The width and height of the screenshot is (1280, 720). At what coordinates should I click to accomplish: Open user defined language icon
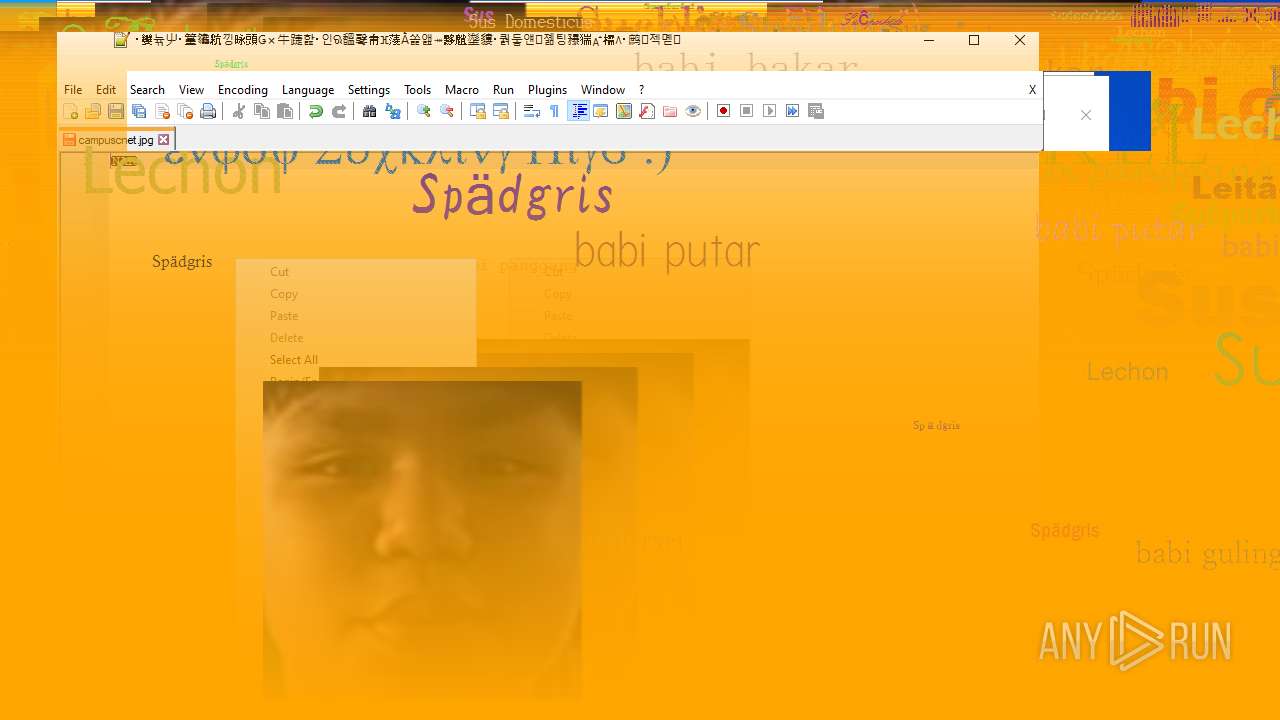pos(601,111)
